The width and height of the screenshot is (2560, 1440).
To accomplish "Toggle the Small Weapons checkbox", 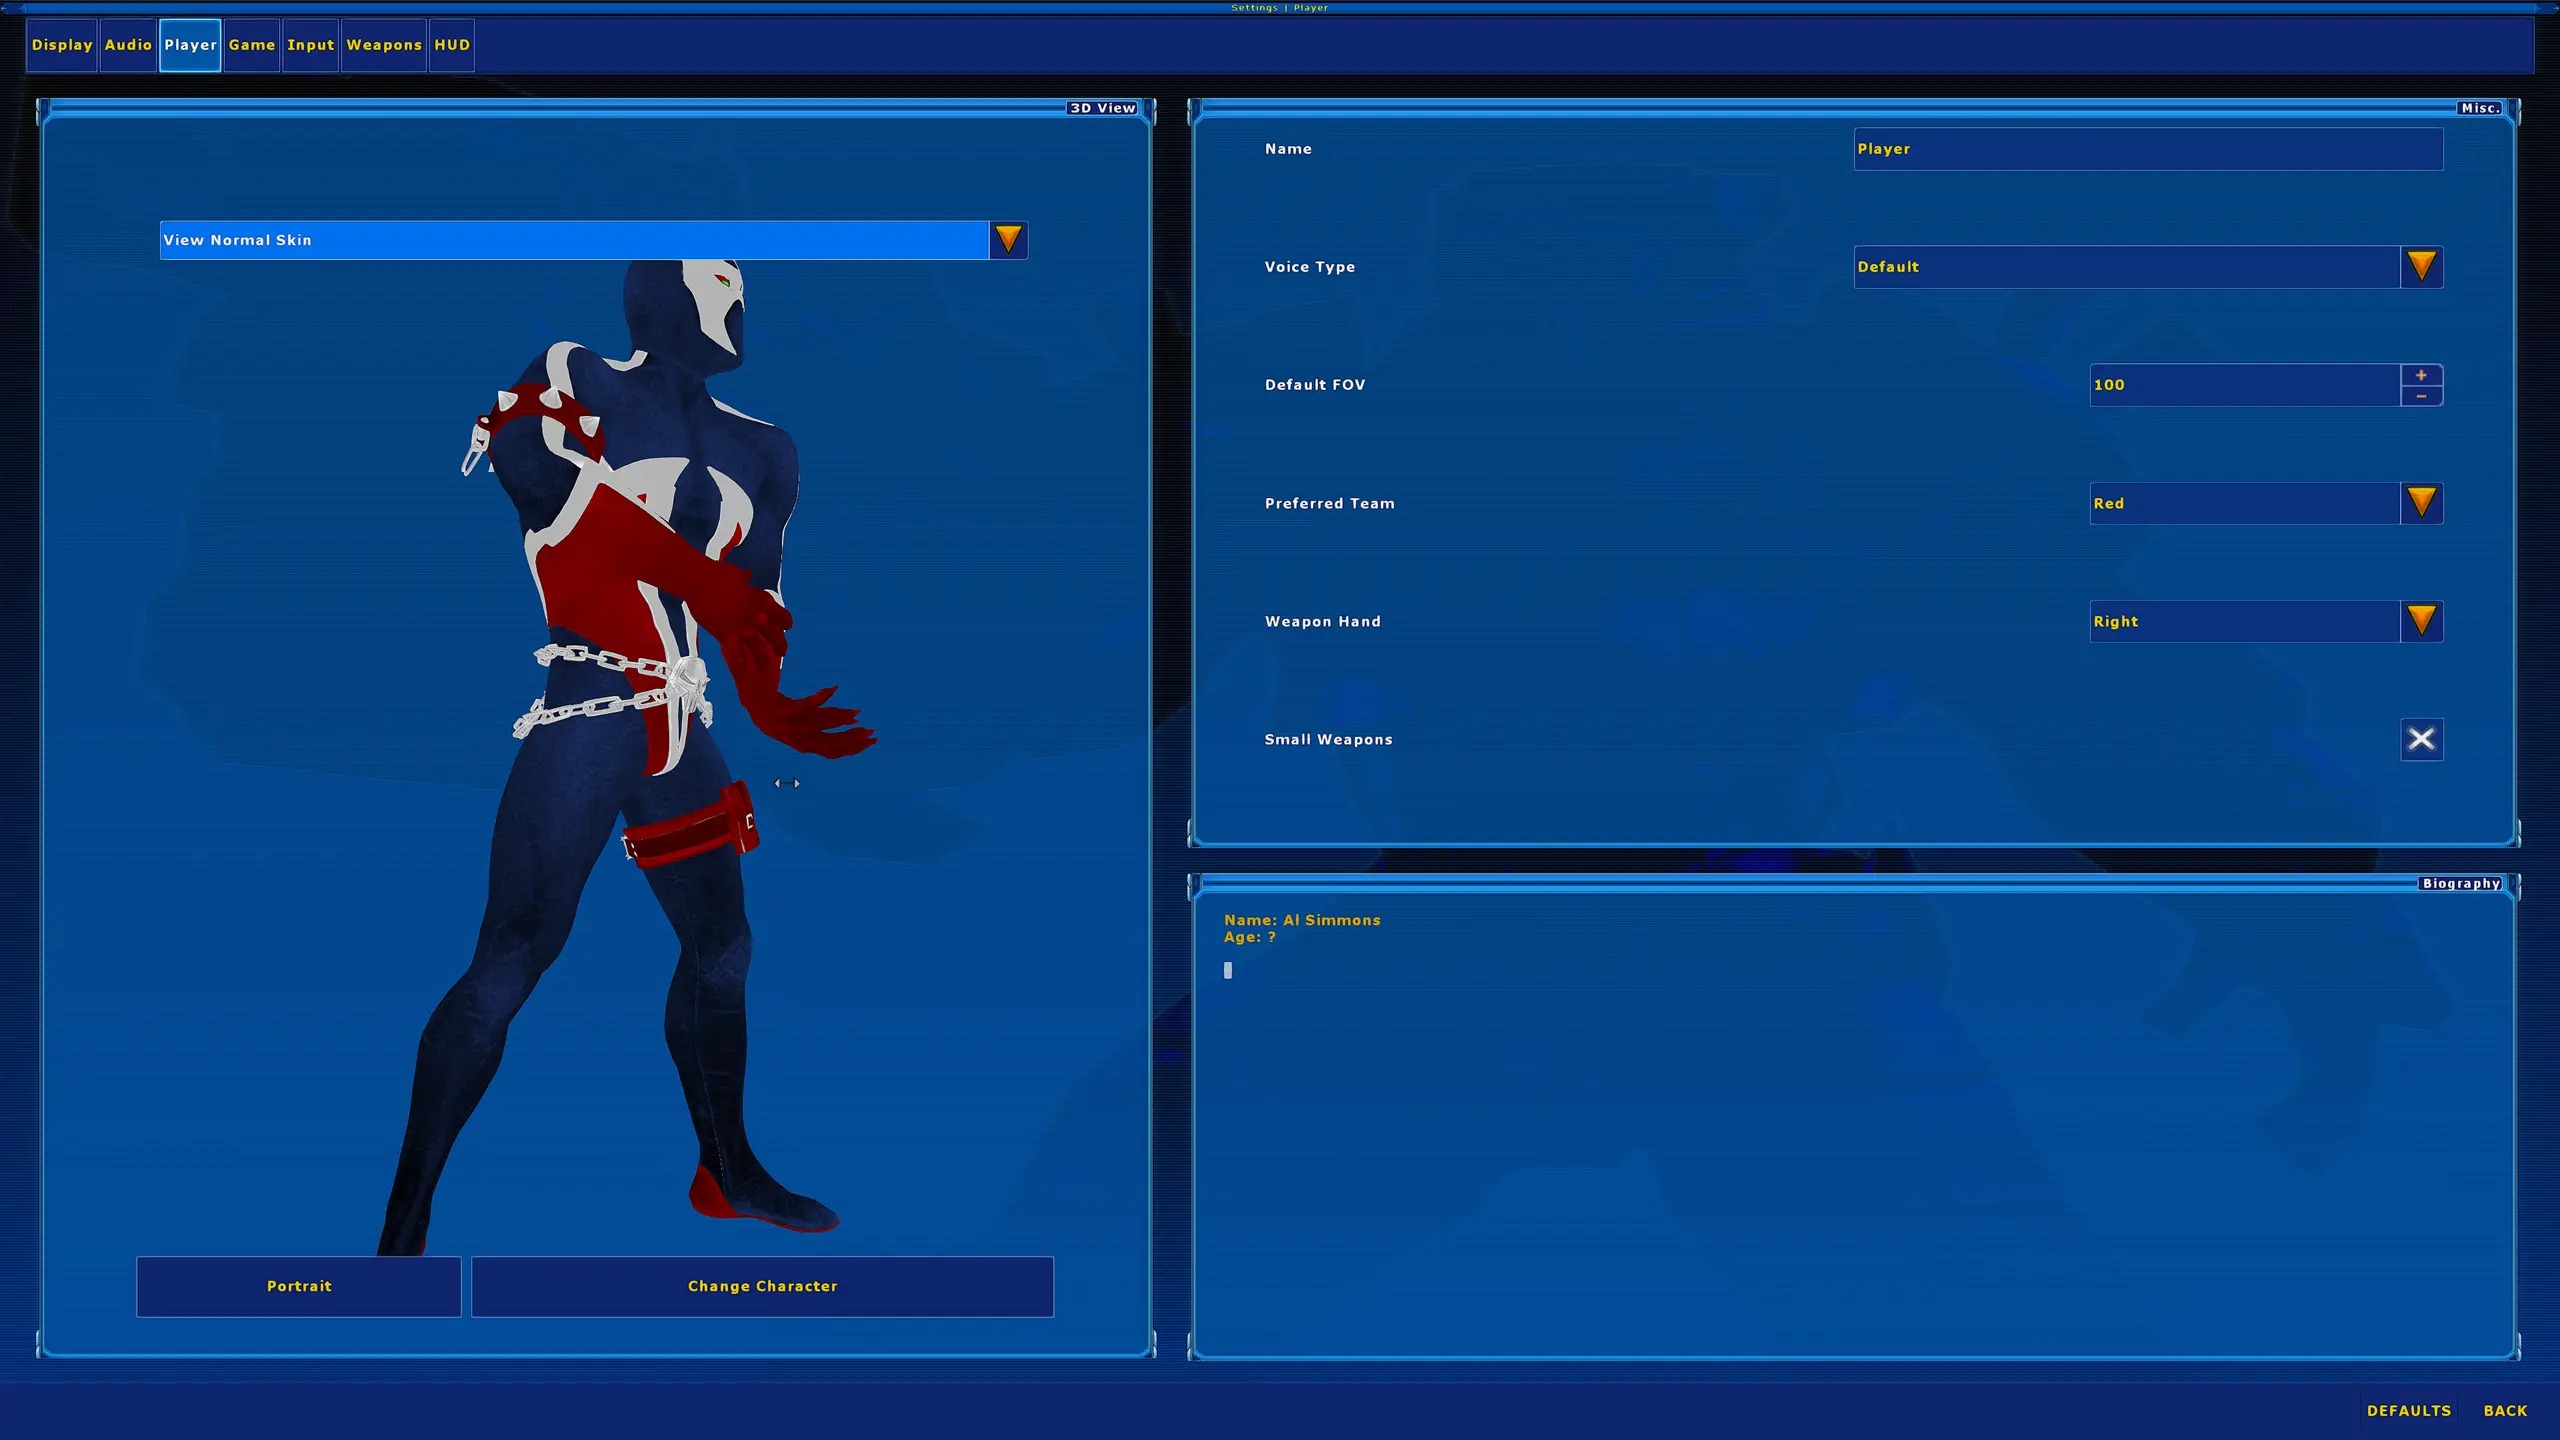I will coord(2421,739).
